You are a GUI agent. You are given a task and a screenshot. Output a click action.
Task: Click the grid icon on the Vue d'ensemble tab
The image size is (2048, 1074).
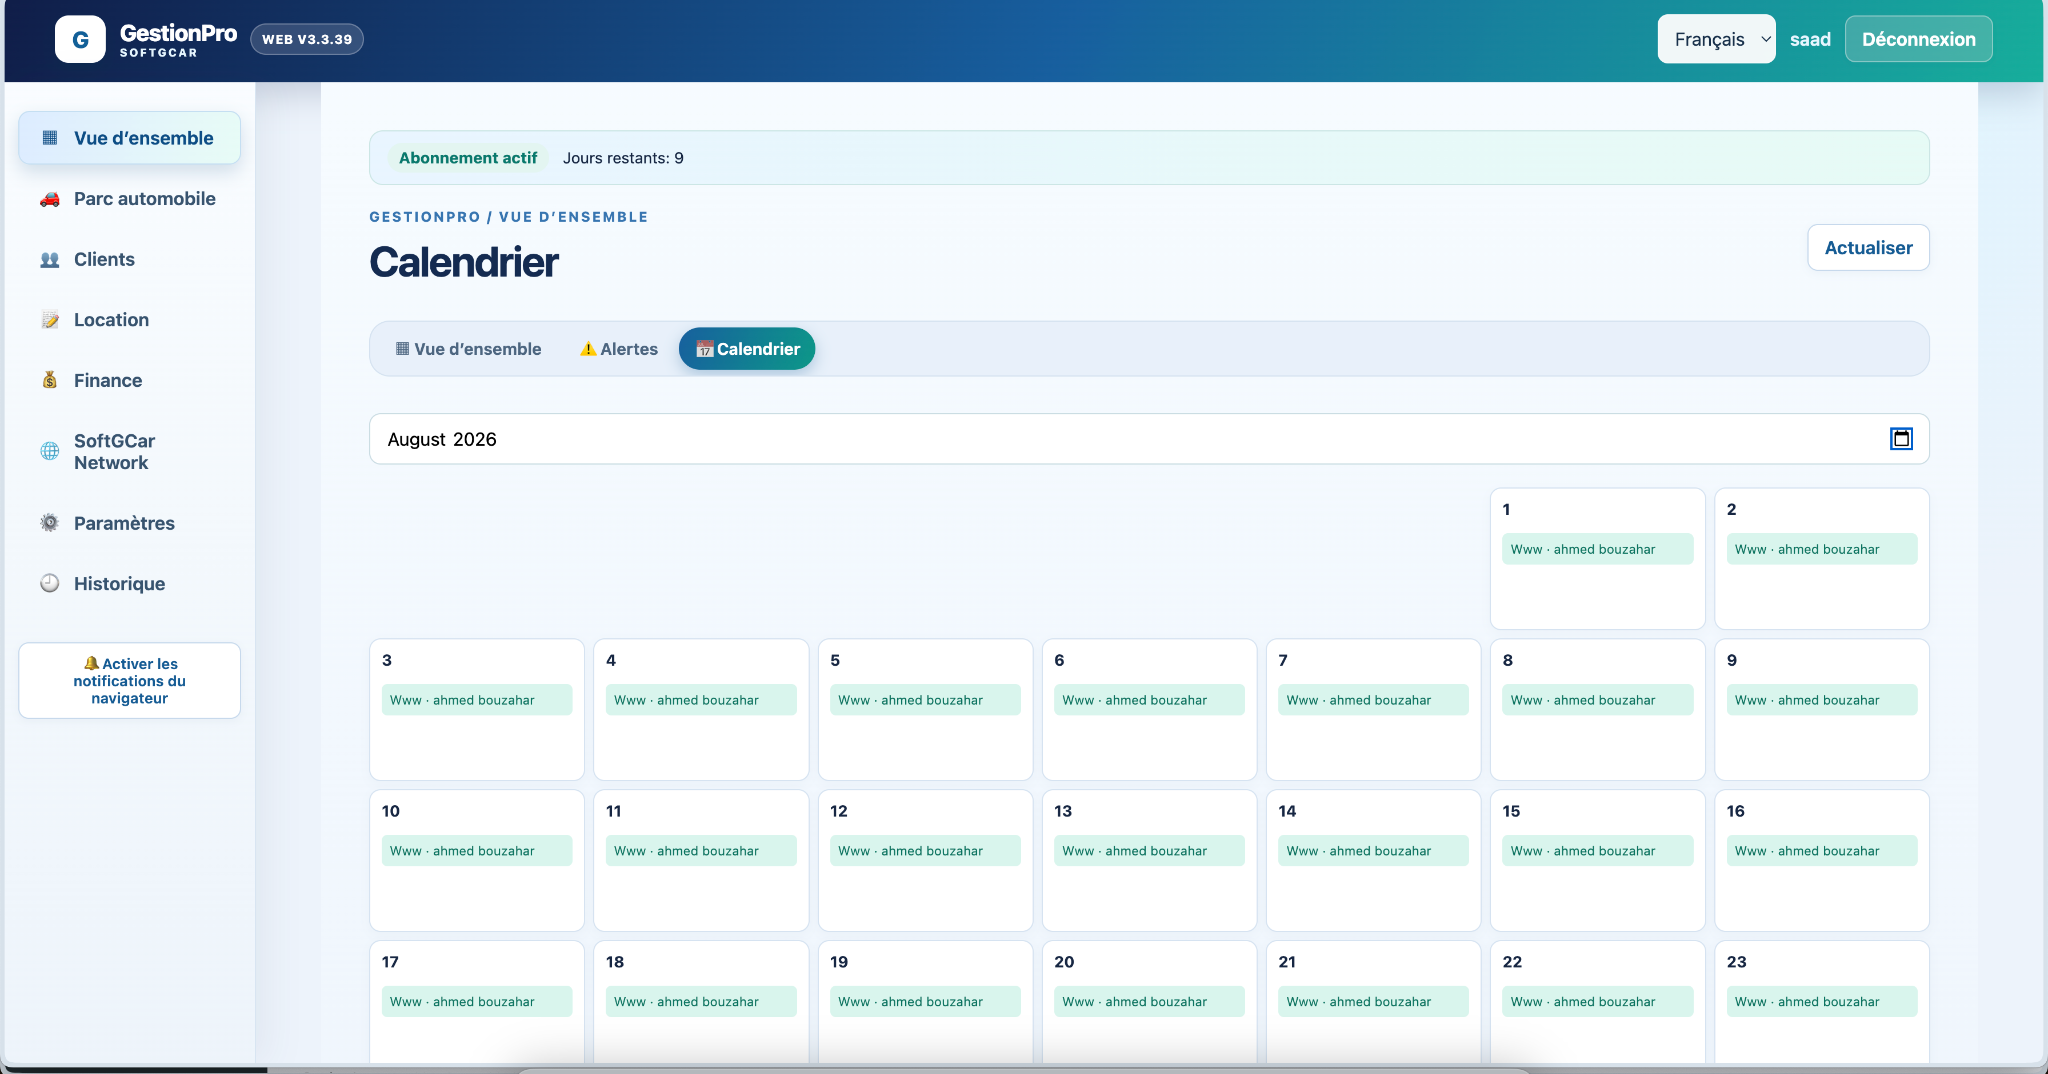pos(402,349)
